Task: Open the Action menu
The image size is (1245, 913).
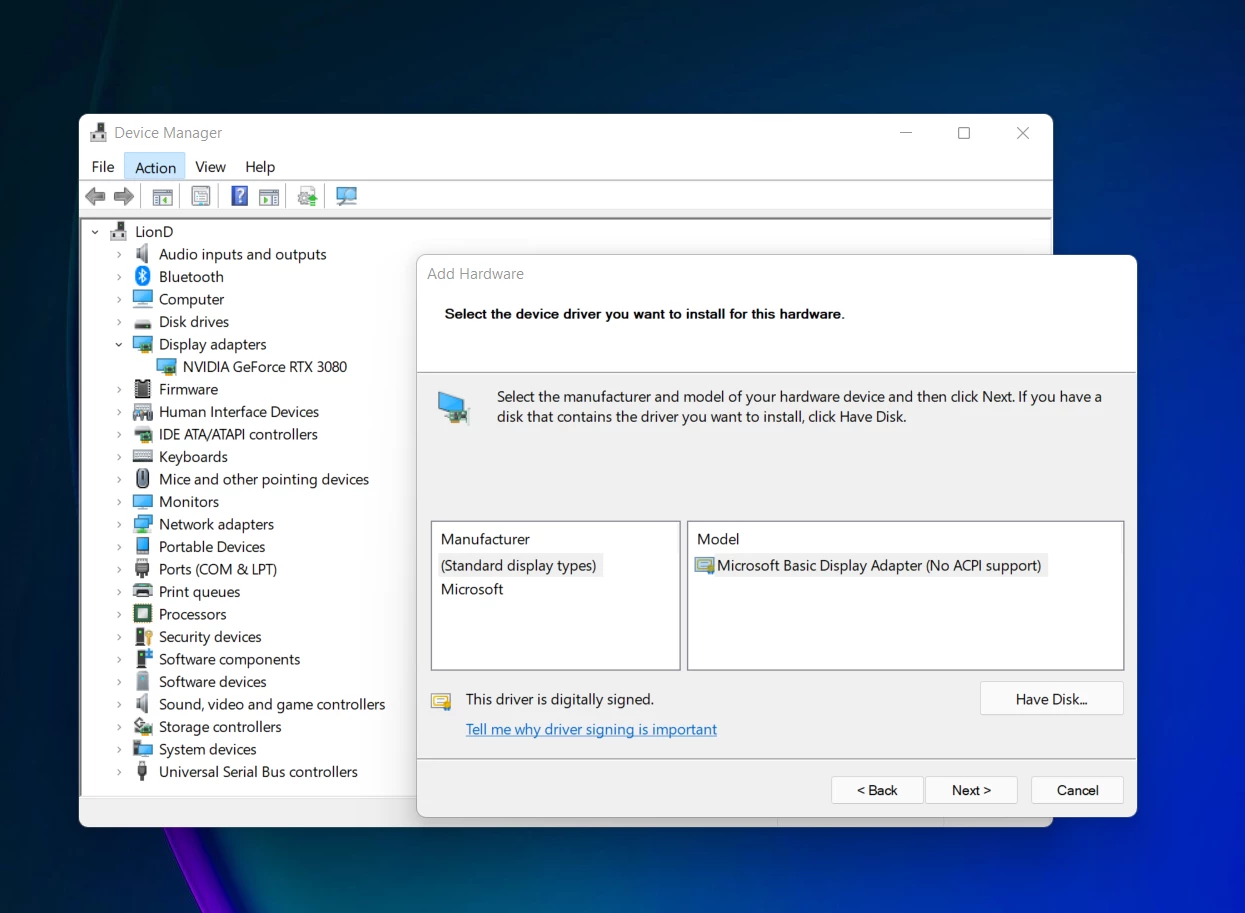Action: pyautogui.click(x=155, y=167)
